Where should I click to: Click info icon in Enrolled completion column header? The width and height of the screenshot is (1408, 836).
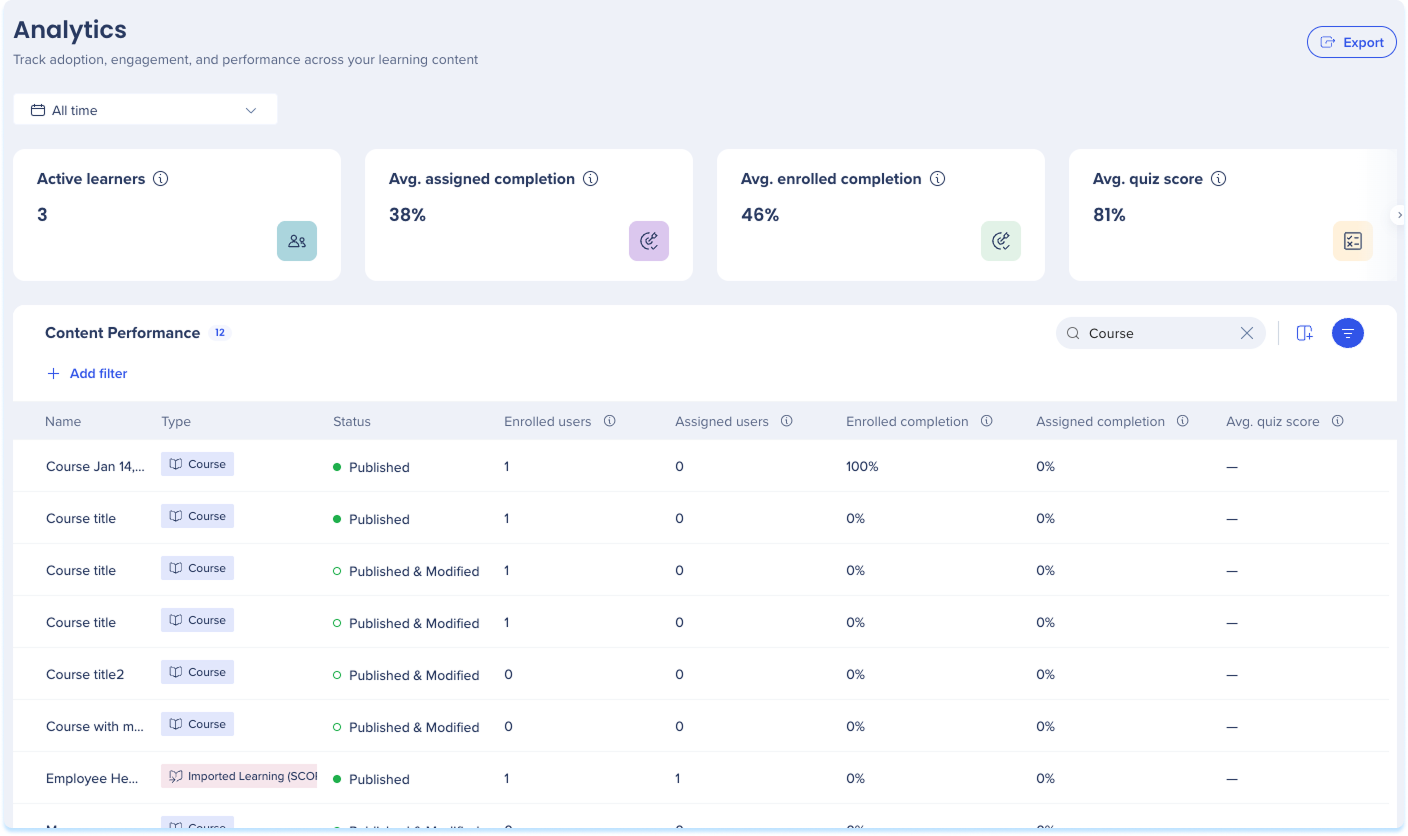point(987,421)
